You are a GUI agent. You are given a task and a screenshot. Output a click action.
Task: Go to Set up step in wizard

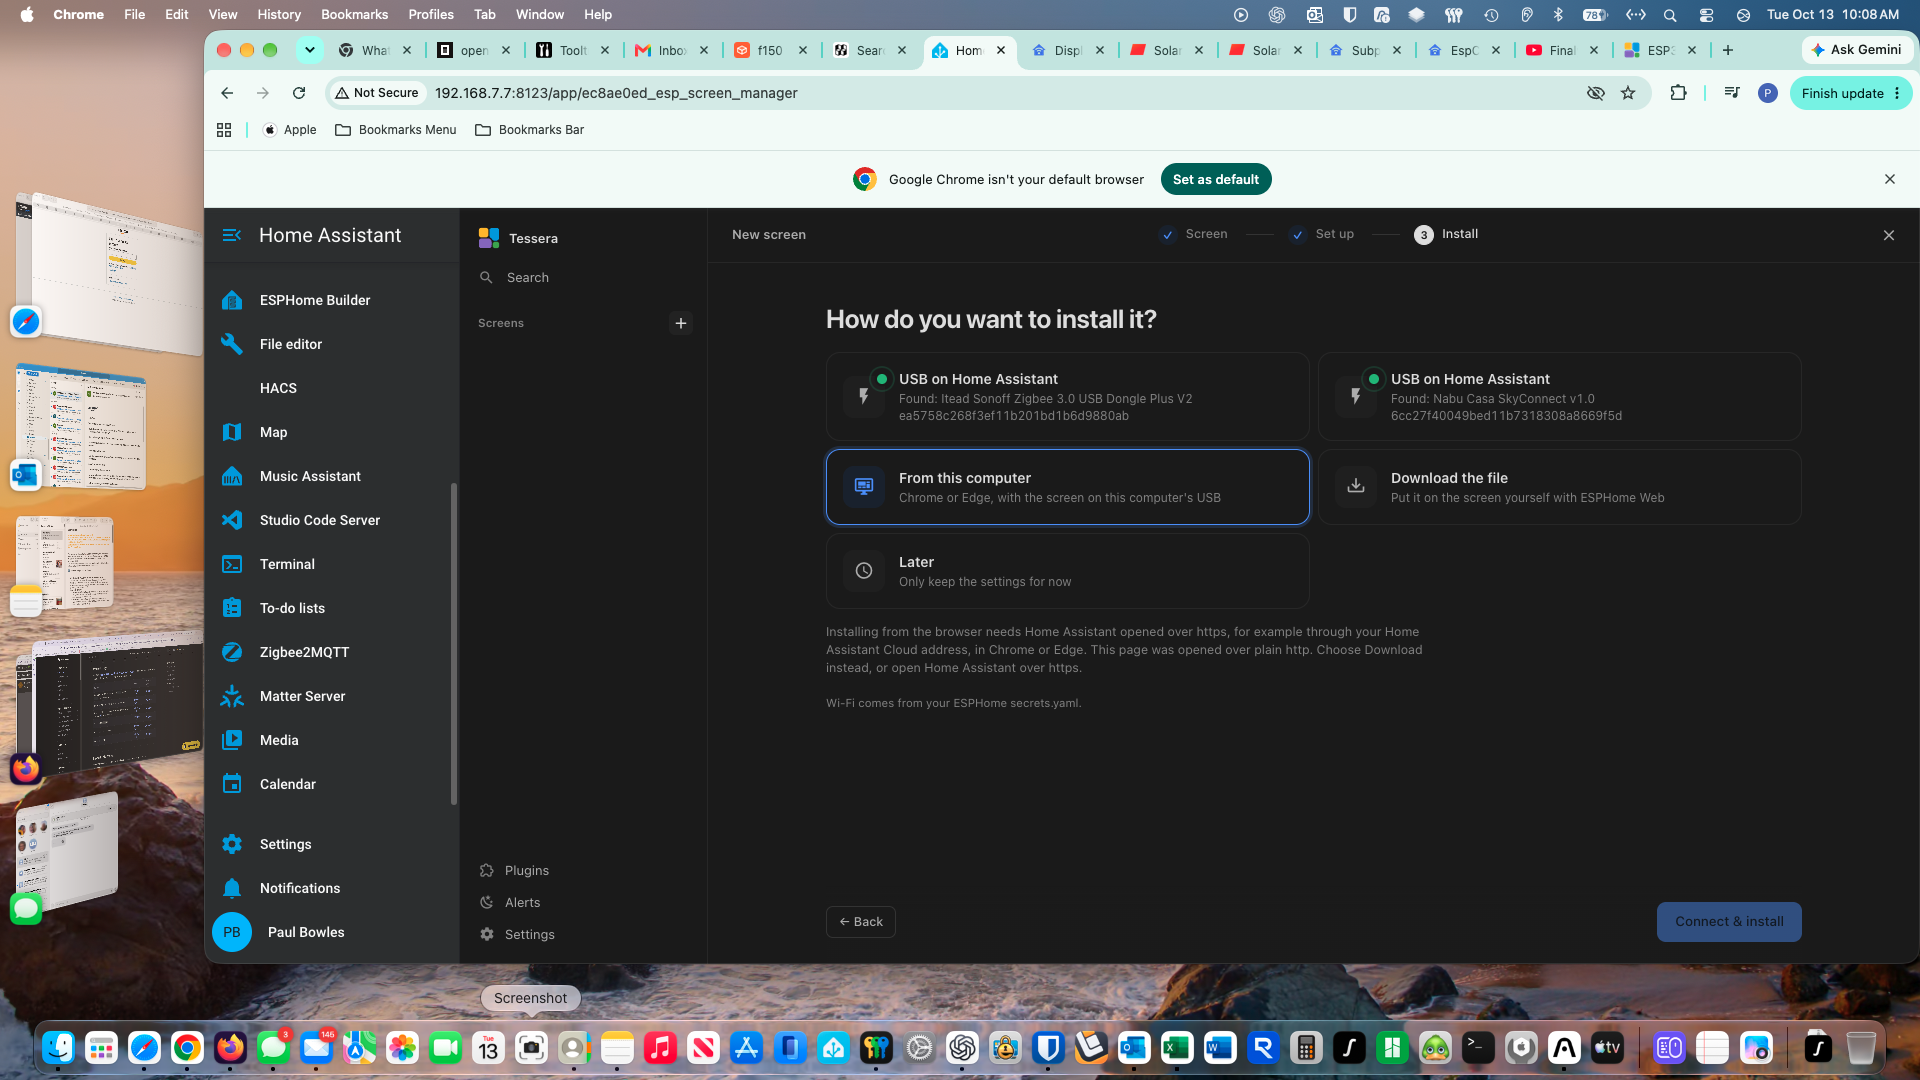(1322, 234)
